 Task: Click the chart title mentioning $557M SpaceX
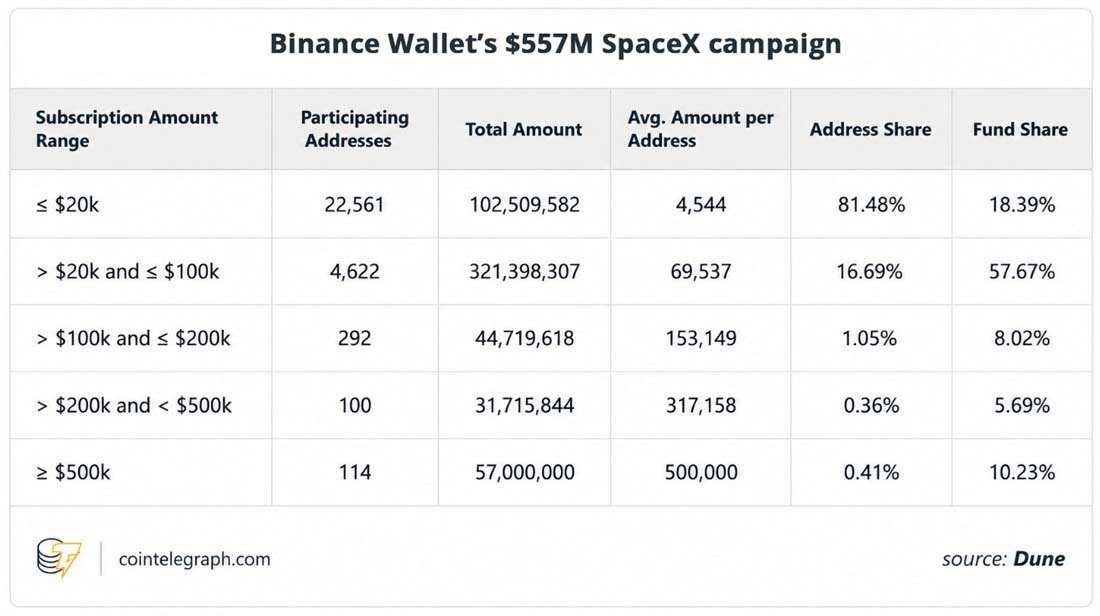pyautogui.click(x=556, y=43)
